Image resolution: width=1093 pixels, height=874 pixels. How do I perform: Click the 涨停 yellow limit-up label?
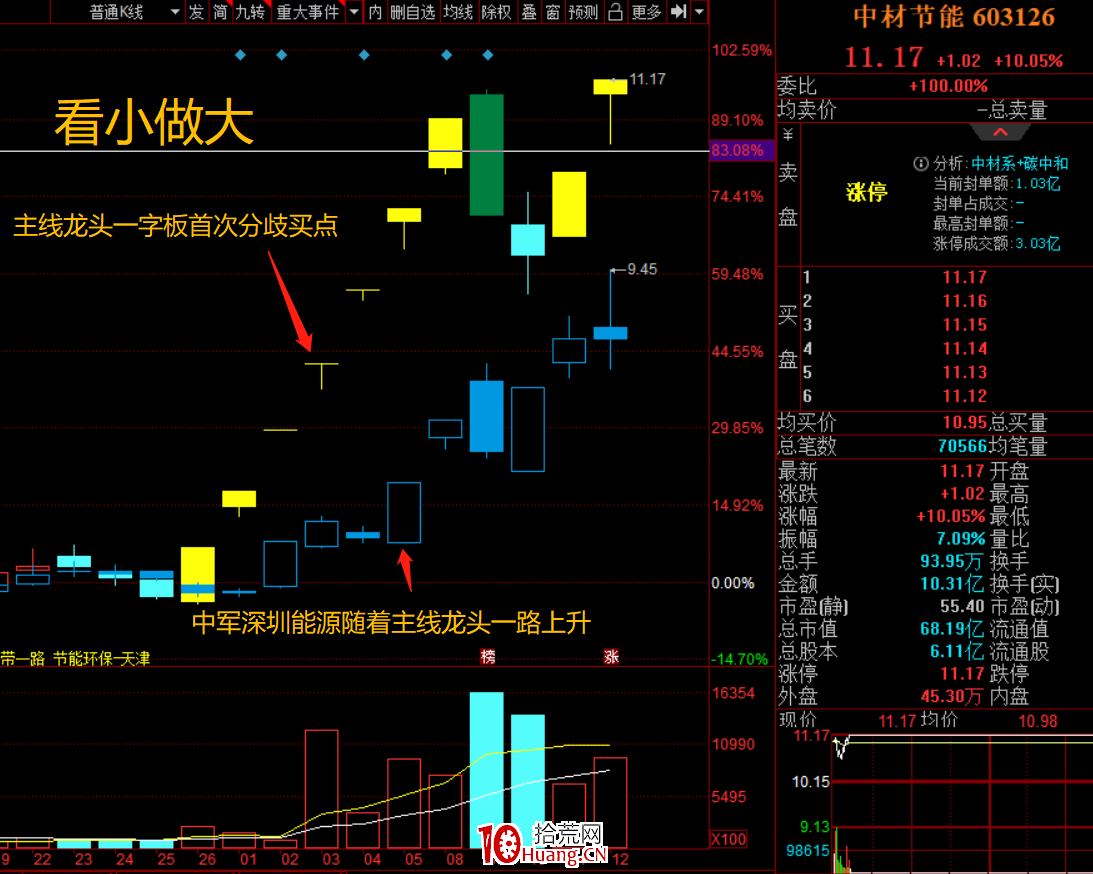tap(866, 192)
